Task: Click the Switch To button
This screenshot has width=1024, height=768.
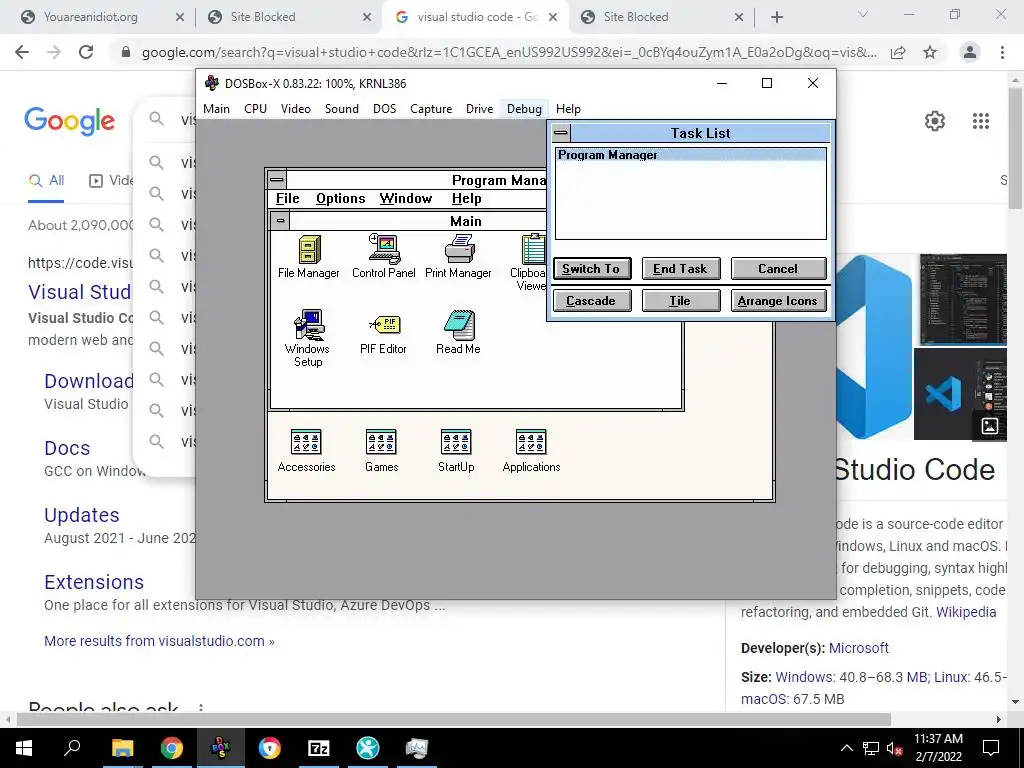Action: pos(592,268)
